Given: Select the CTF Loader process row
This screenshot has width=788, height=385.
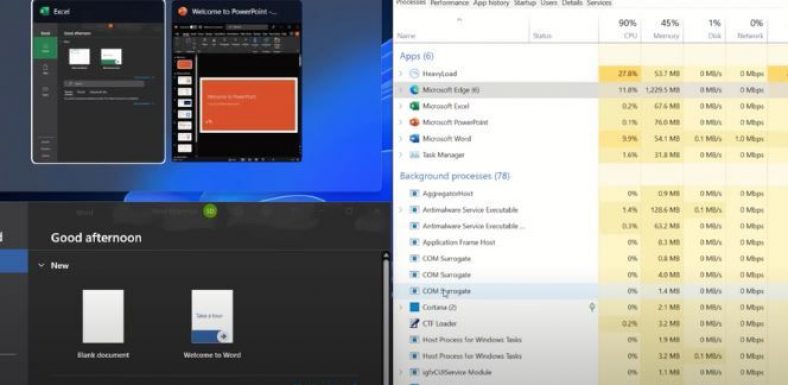Looking at the screenshot, I should point(591,323).
